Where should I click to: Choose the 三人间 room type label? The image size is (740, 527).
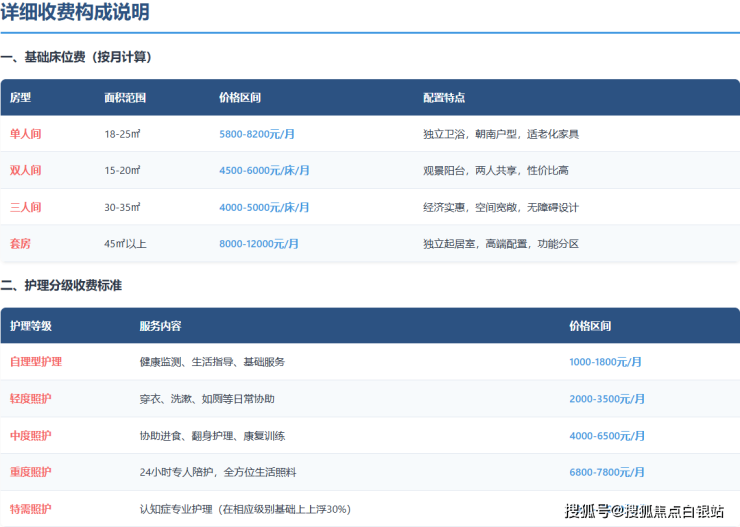(x=26, y=208)
